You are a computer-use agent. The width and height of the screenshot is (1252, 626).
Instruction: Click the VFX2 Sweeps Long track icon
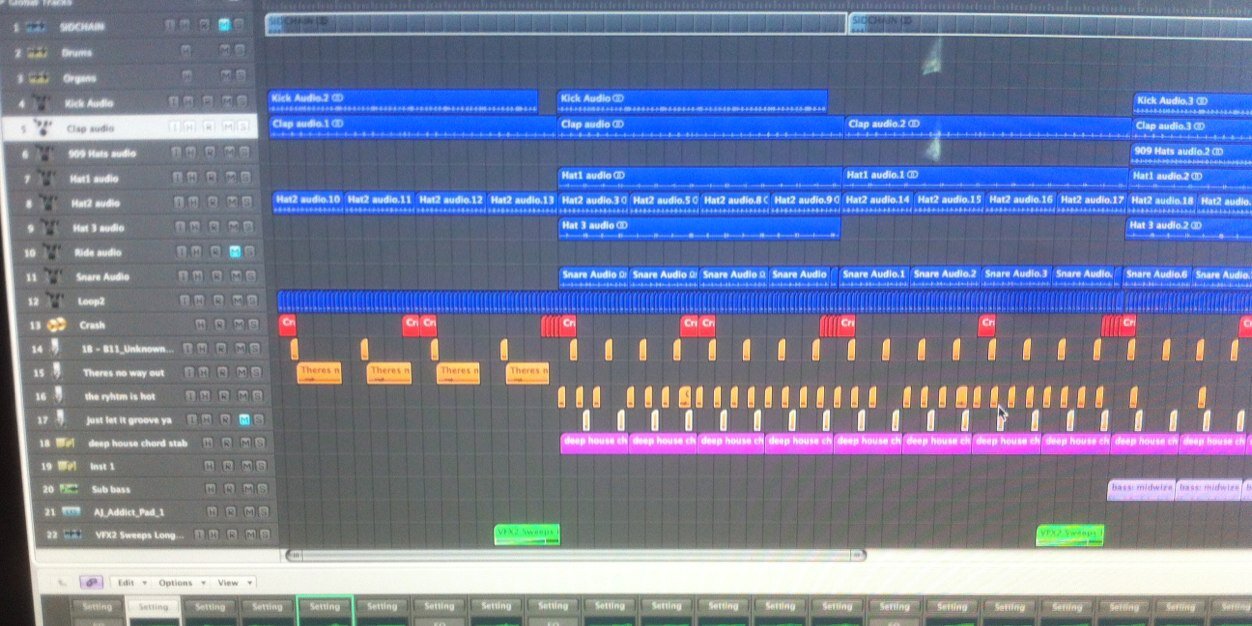click(x=73, y=536)
